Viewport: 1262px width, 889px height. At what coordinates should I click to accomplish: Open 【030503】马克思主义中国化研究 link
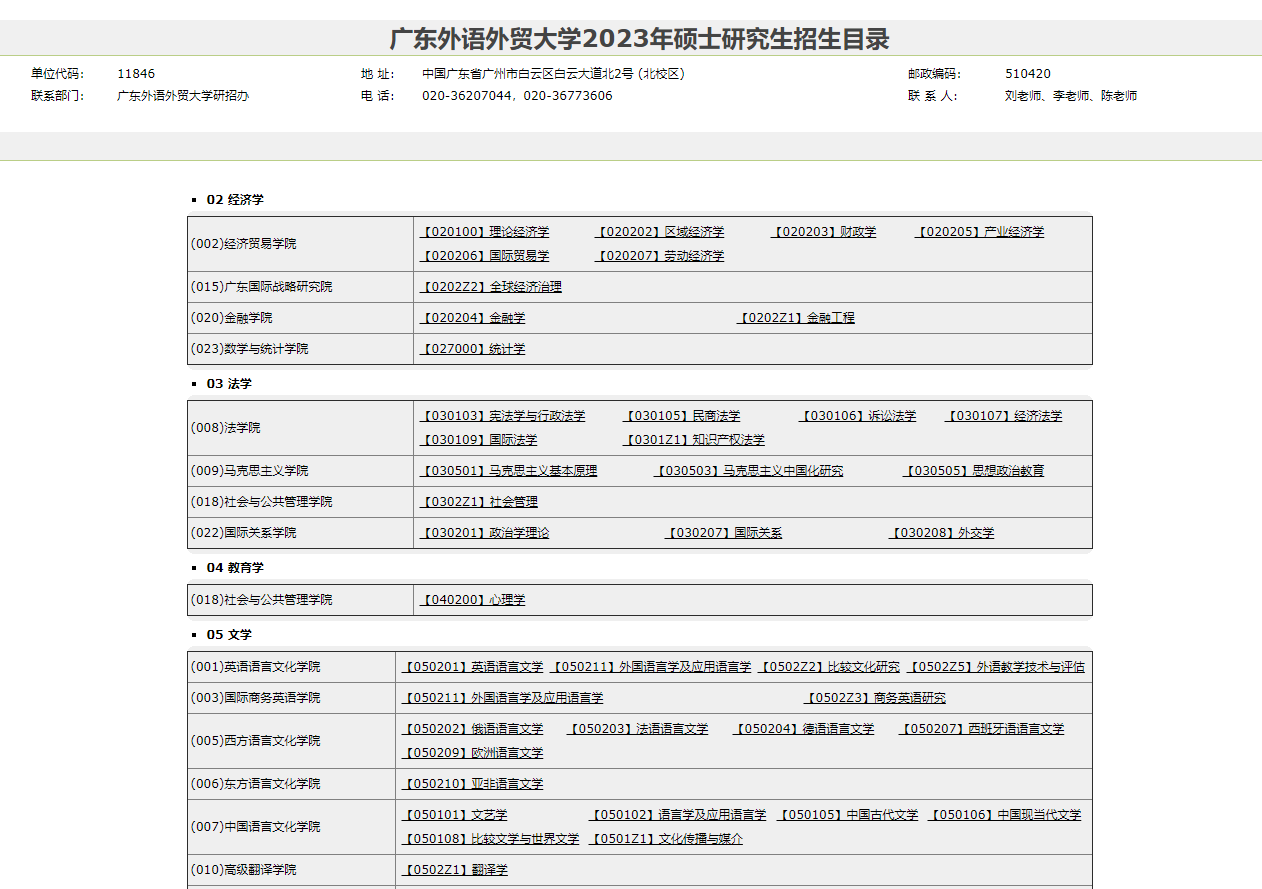click(748, 471)
